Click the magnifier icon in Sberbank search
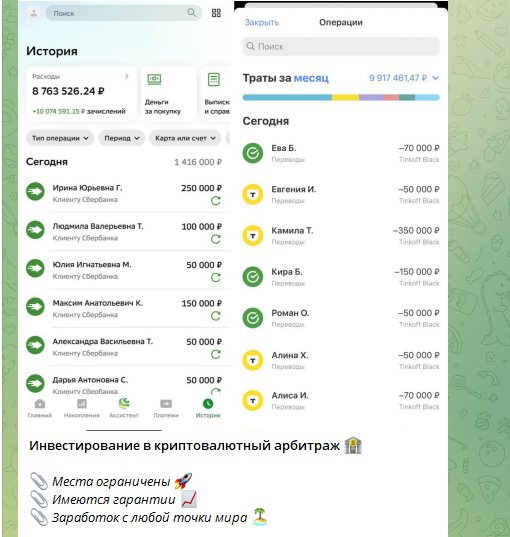The width and height of the screenshot is (510, 537). (x=192, y=13)
